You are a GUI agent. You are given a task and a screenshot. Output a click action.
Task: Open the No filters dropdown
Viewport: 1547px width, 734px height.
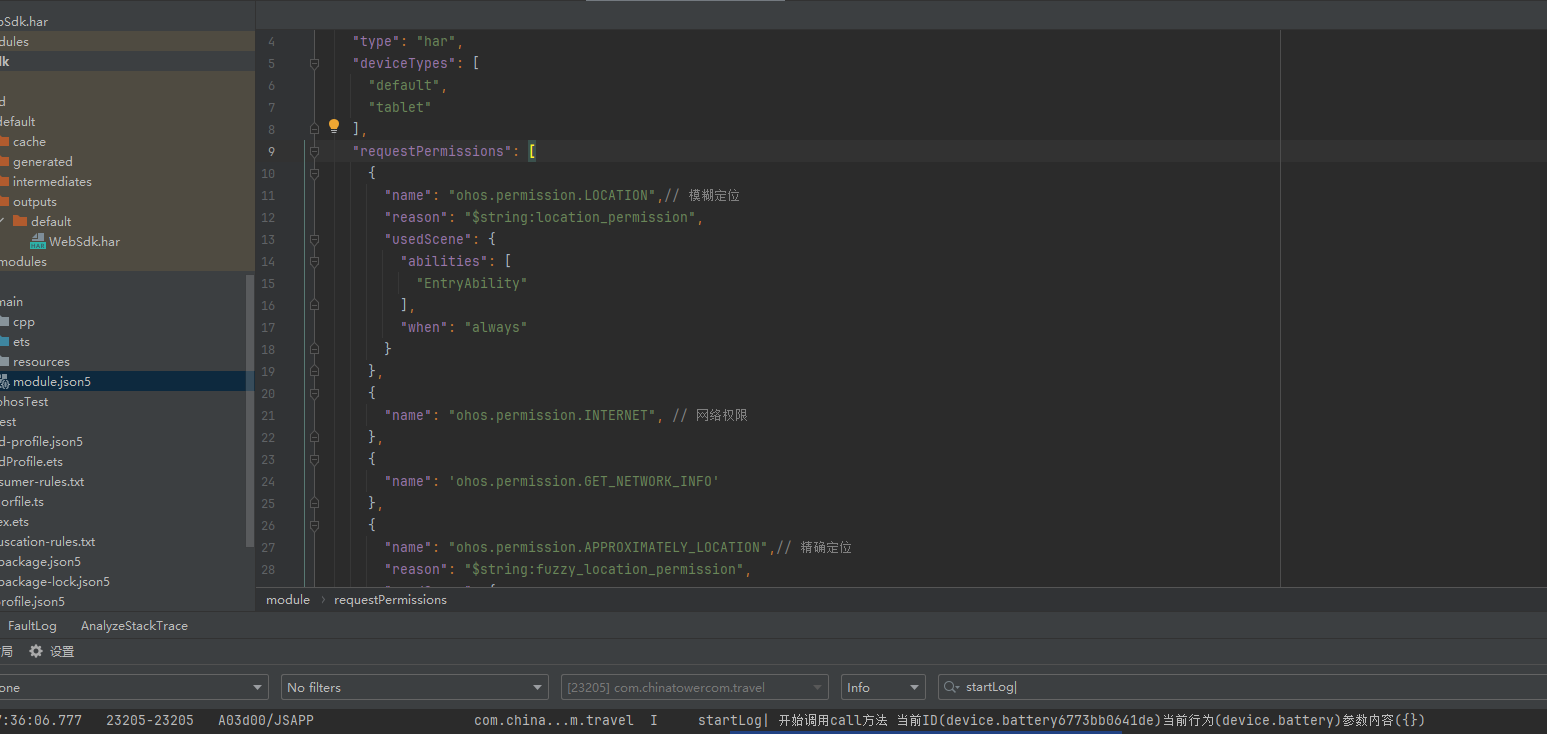[x=415, y=687]
